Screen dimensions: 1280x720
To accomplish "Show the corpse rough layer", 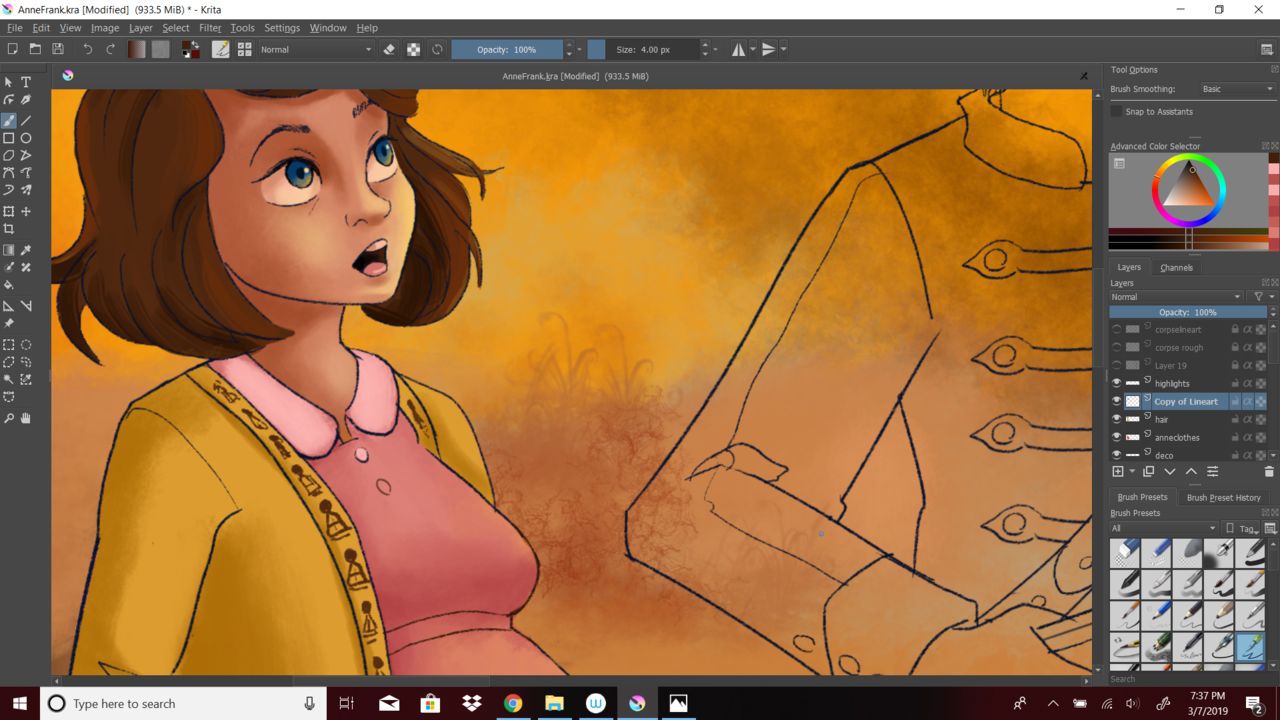I will [x=1116, y=347].
